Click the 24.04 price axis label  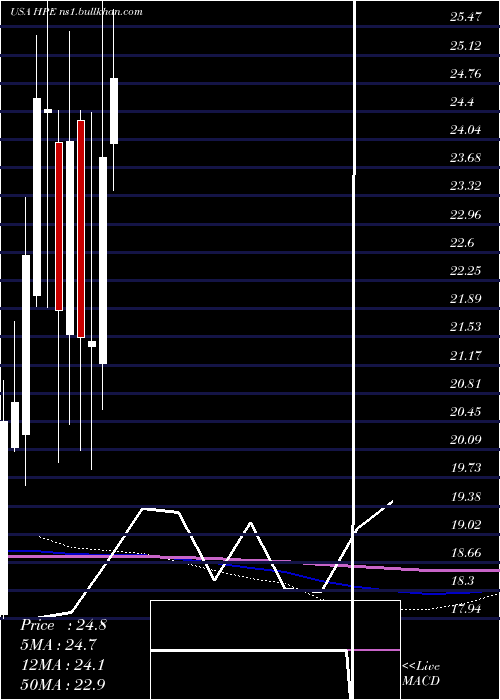[x=466, y=130]
